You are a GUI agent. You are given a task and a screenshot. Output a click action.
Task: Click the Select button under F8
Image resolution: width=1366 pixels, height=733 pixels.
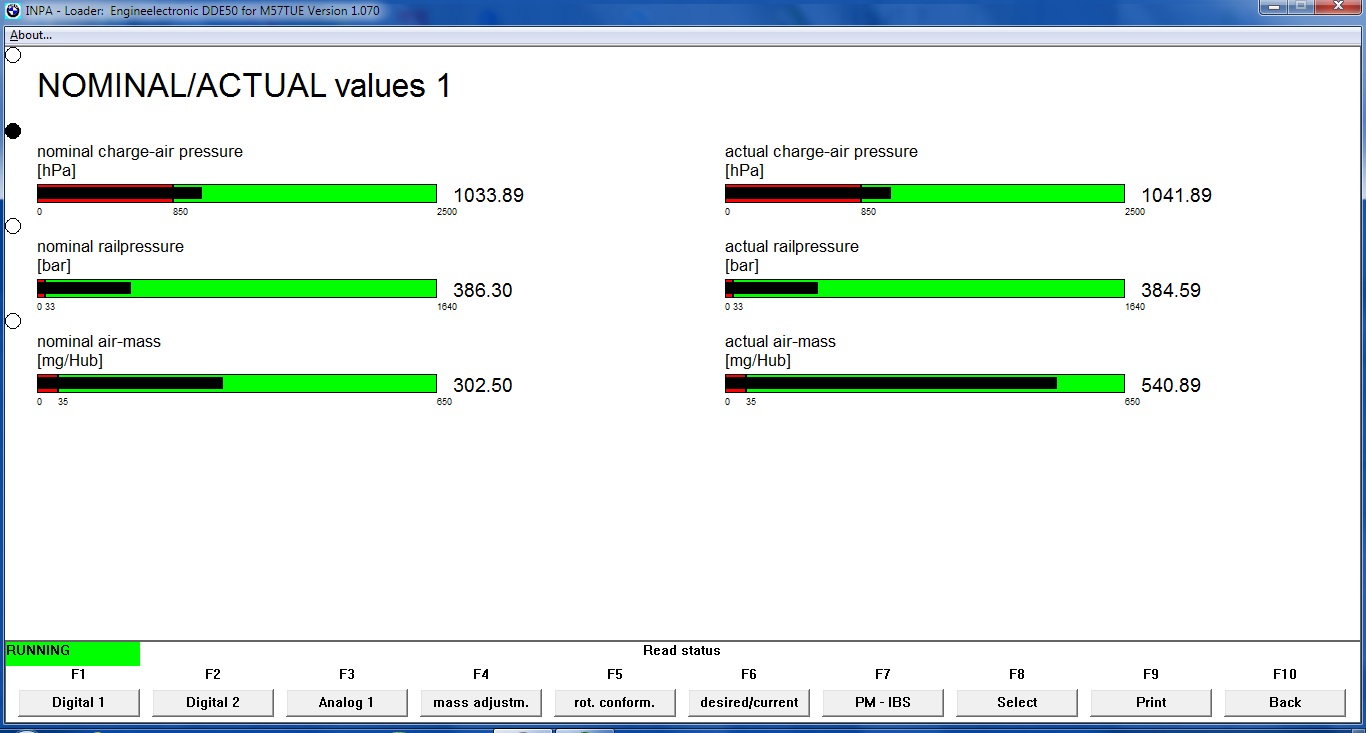(1017, 702)
